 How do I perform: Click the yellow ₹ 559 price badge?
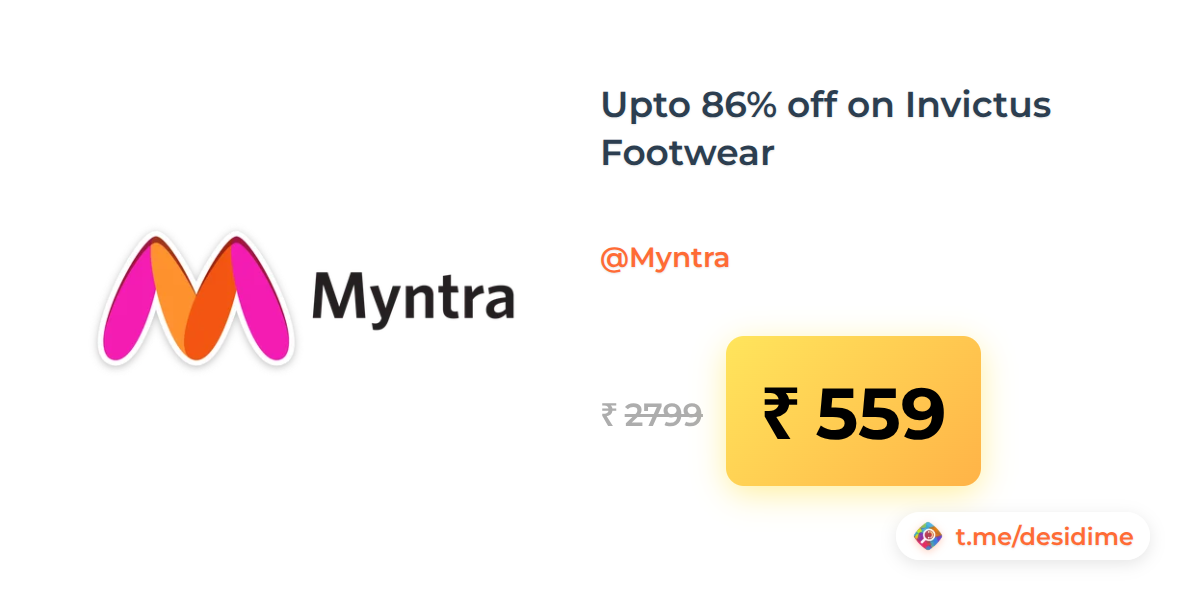coord(853,411)
